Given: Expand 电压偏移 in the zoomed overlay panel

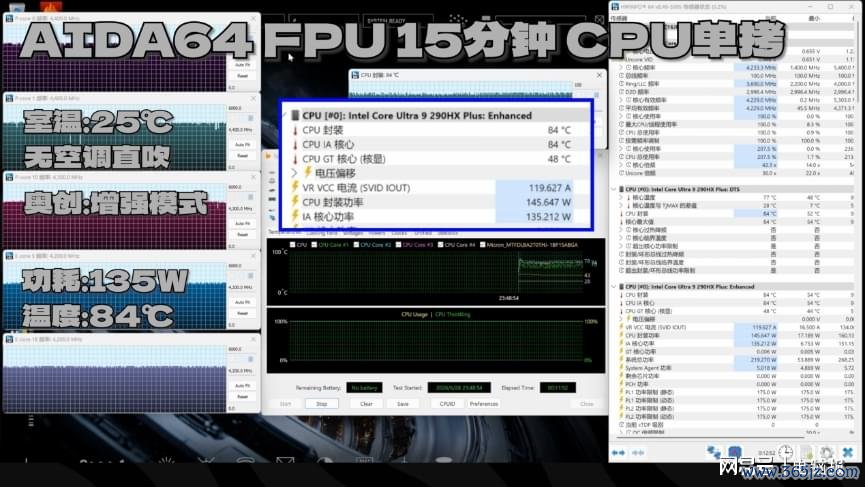Looking at the screenshot, I should click(295, 173).
